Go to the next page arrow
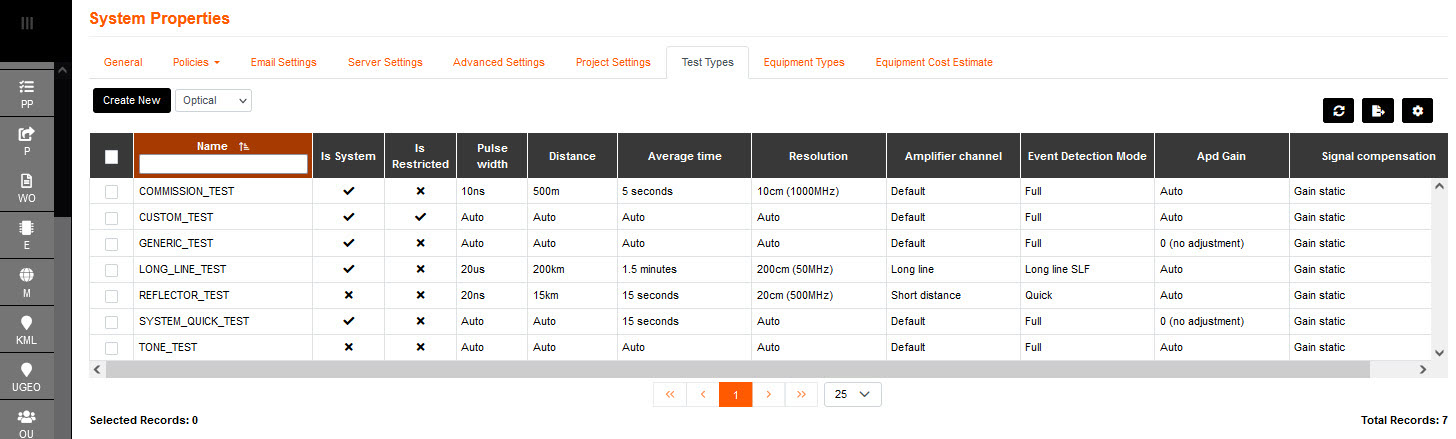The width and height of the screenshot is (1456, 439). point(768,394)
